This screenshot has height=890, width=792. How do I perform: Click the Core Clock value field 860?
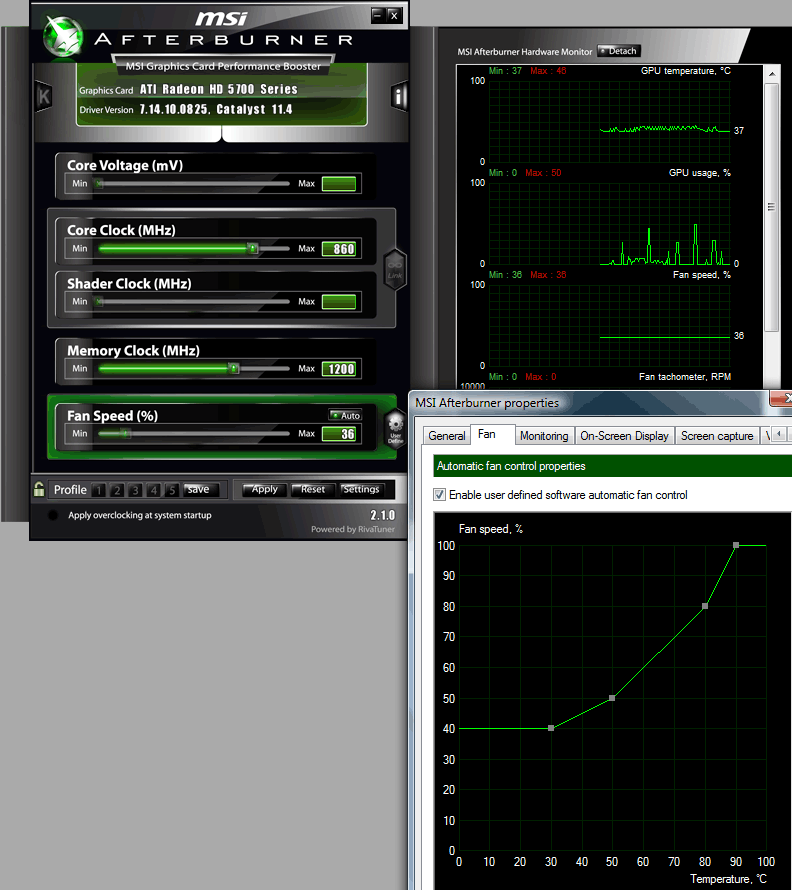(x=339, y=249)
